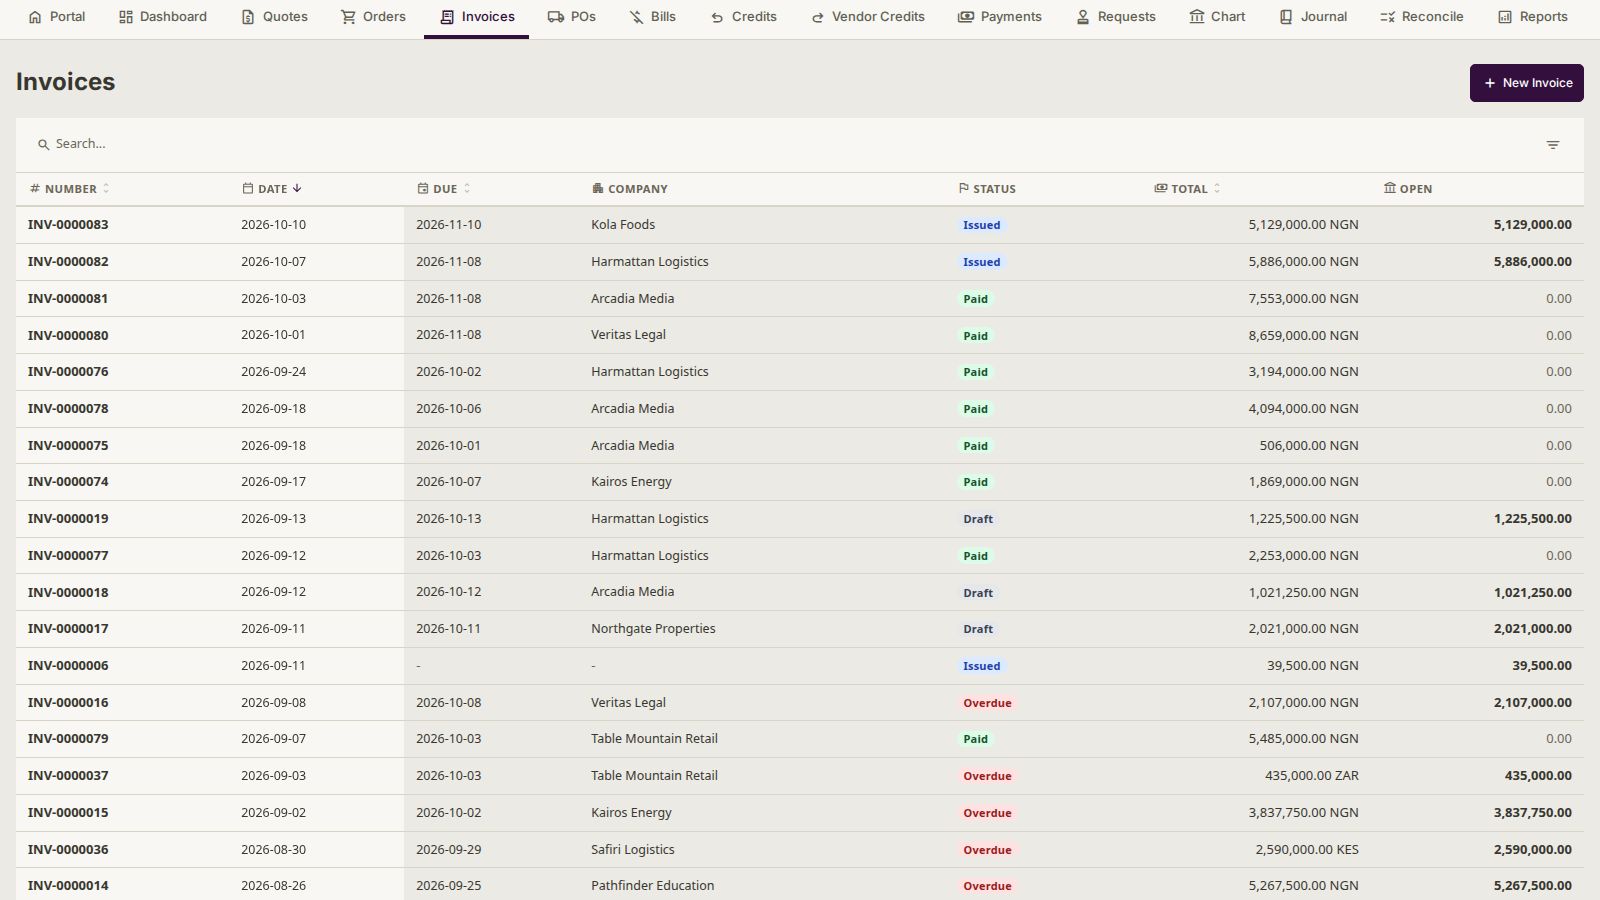
Task: Click Safiri Logistics company cell
Action: click(x=632, y=850)
